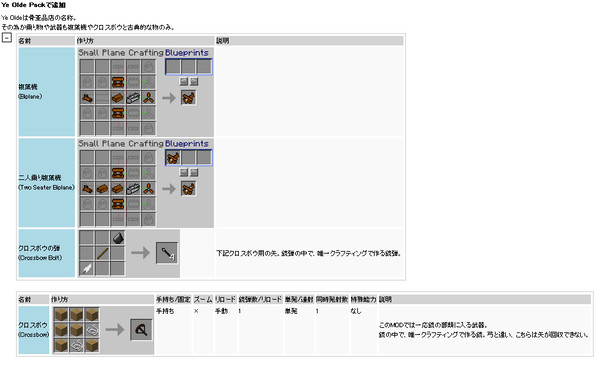The image size is (600, 365).
Task: Click the 'ズーム' column header
Action: 203,299
